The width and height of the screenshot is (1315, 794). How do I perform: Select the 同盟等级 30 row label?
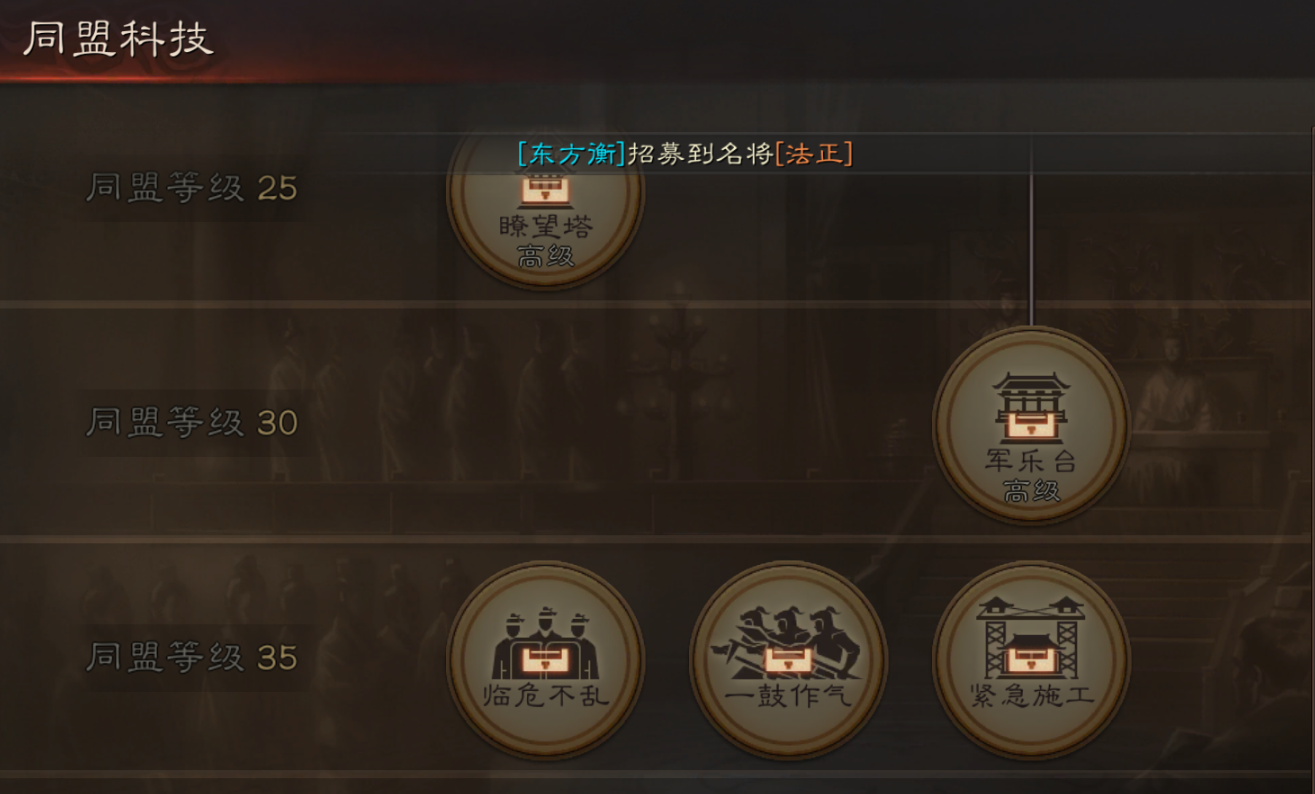coord(192,423)
